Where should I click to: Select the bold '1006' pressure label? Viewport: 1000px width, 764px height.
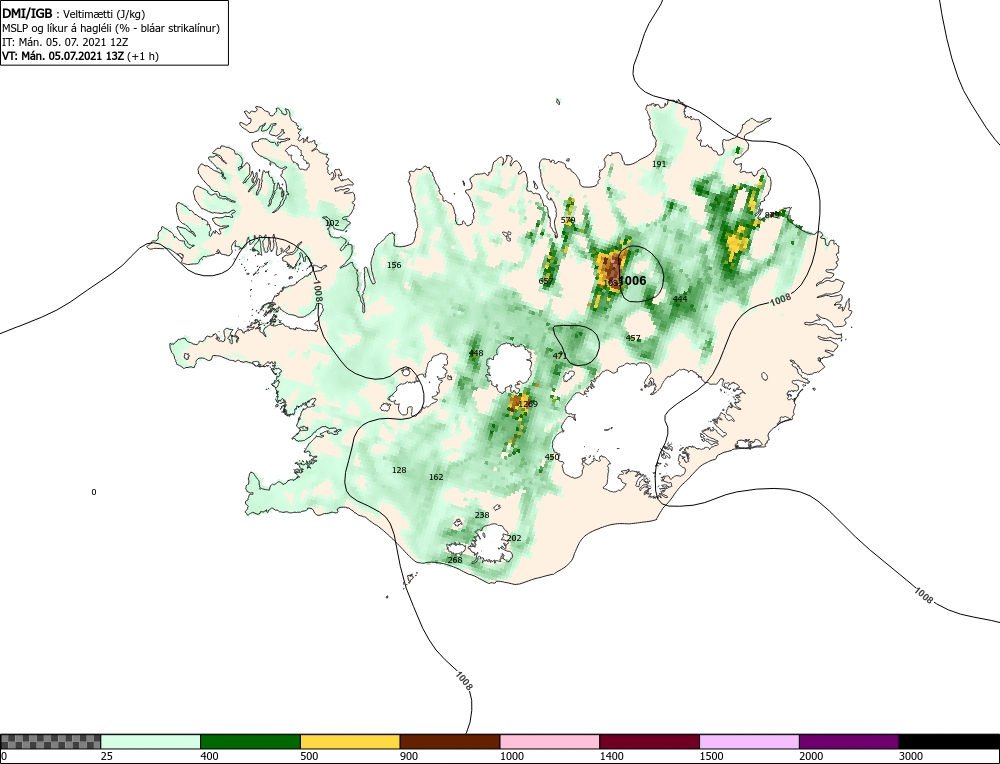click(x=632, y=281)
